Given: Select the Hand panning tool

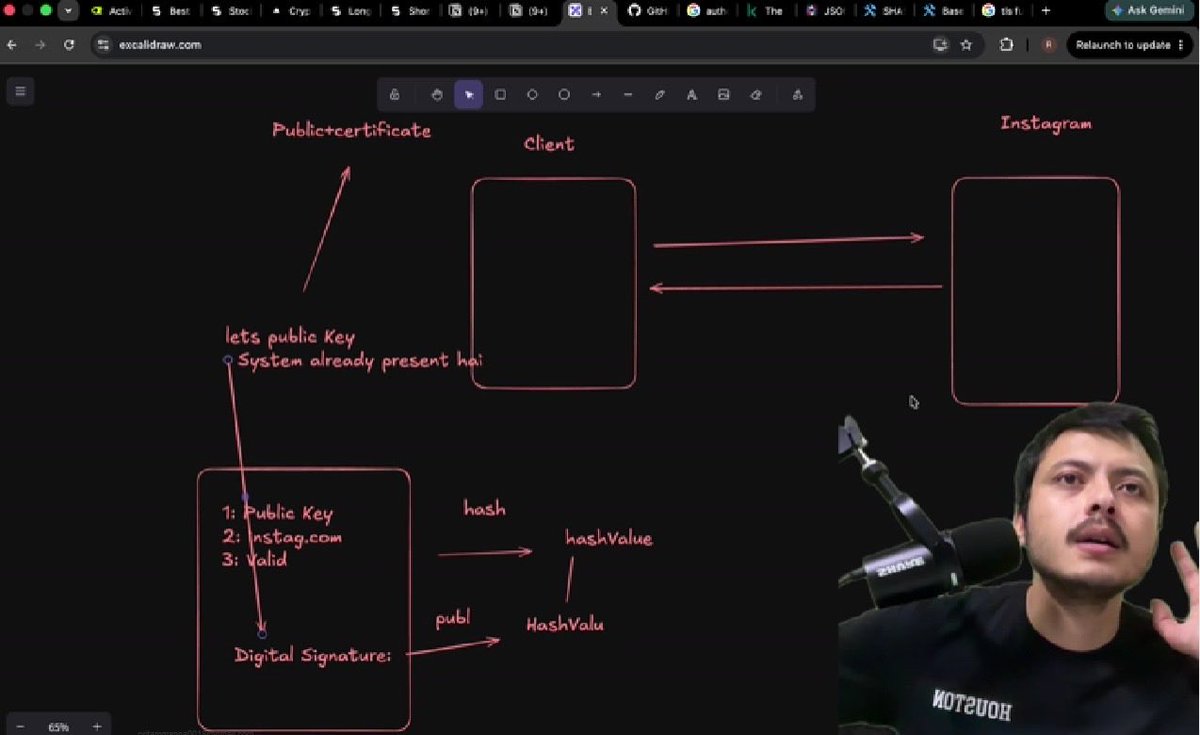Looking at the screenshot, I should (x=437, y=95).
